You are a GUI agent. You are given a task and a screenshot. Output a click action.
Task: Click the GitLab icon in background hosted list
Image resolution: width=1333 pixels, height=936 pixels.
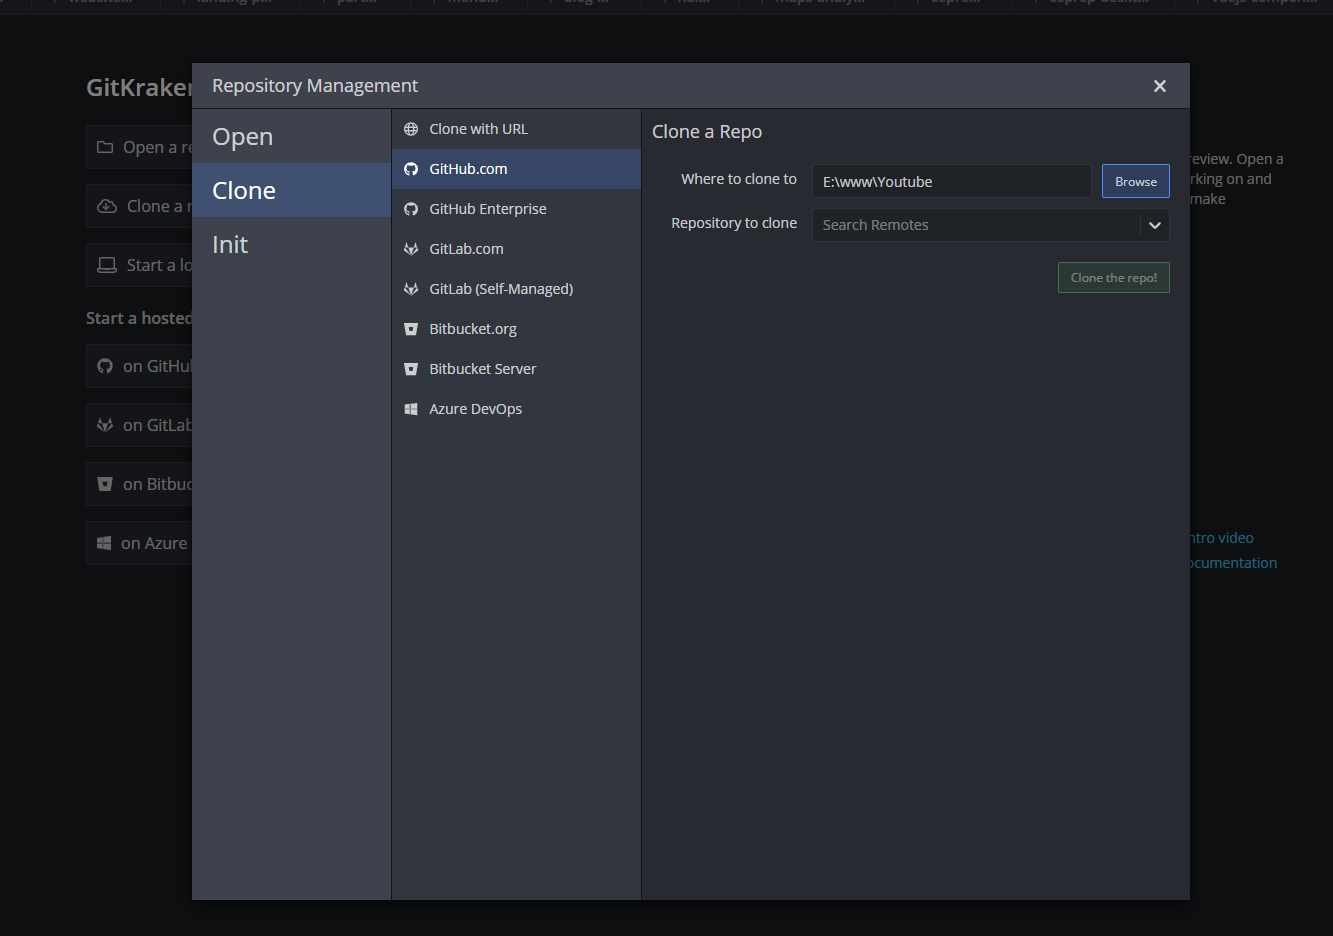[105, 425]
